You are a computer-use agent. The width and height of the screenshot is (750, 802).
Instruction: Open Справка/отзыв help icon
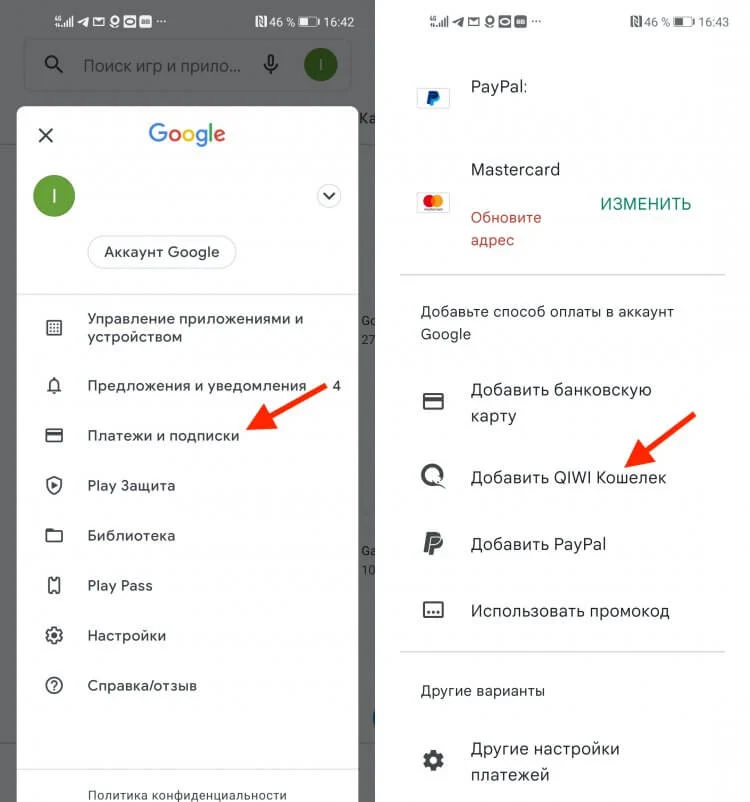coord(54,685)
